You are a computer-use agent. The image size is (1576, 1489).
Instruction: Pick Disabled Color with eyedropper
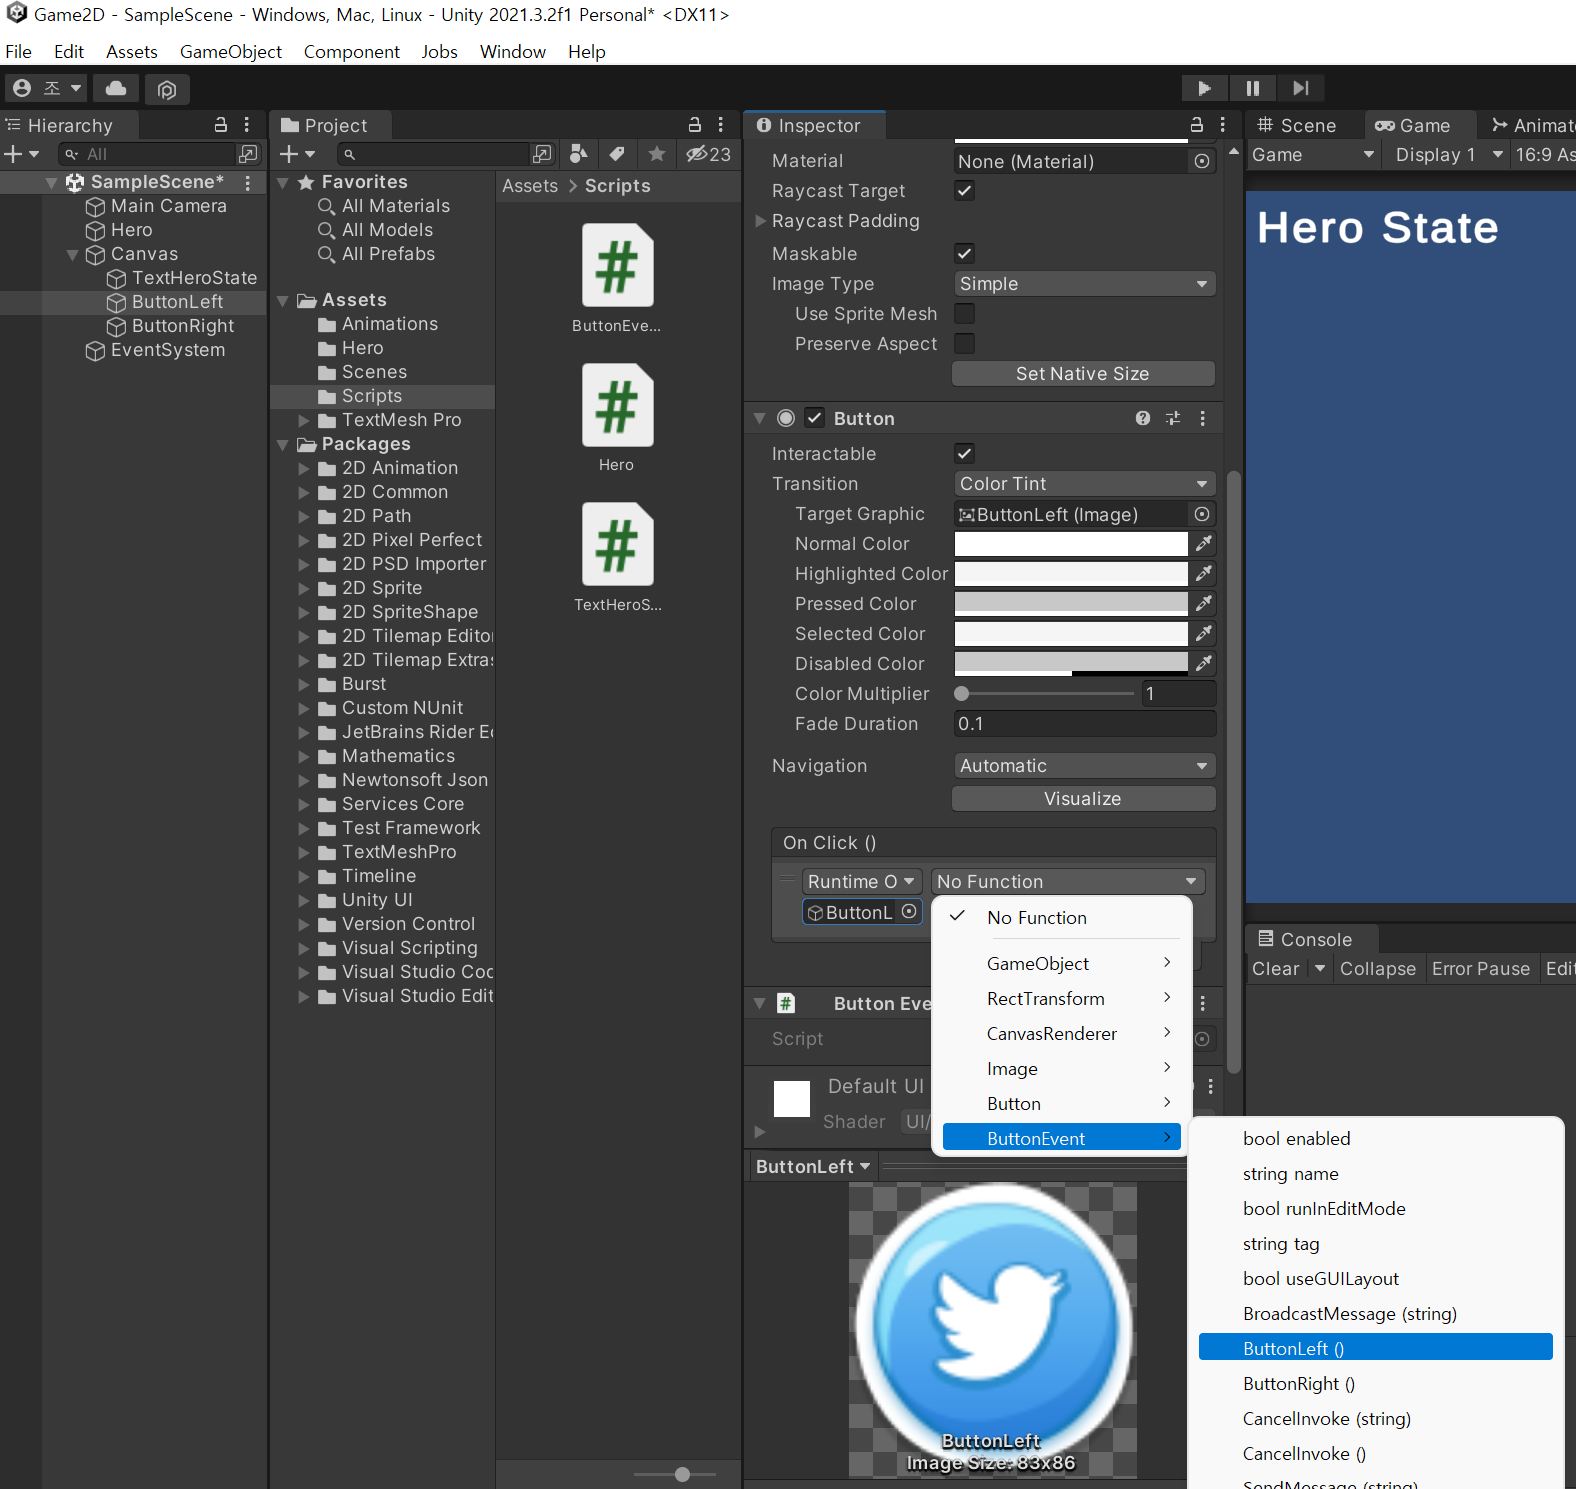pos(1203,663)
